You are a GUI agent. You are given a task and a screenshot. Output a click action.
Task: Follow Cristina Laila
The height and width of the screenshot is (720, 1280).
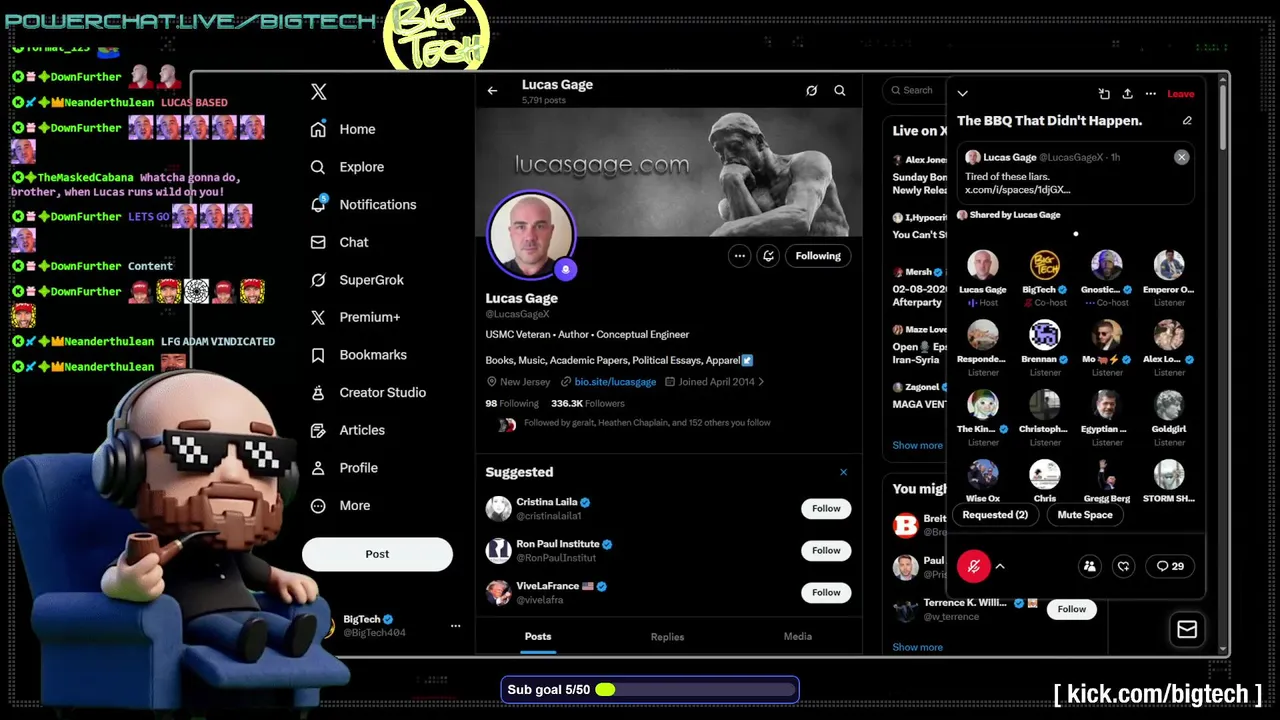pos(826,509)
